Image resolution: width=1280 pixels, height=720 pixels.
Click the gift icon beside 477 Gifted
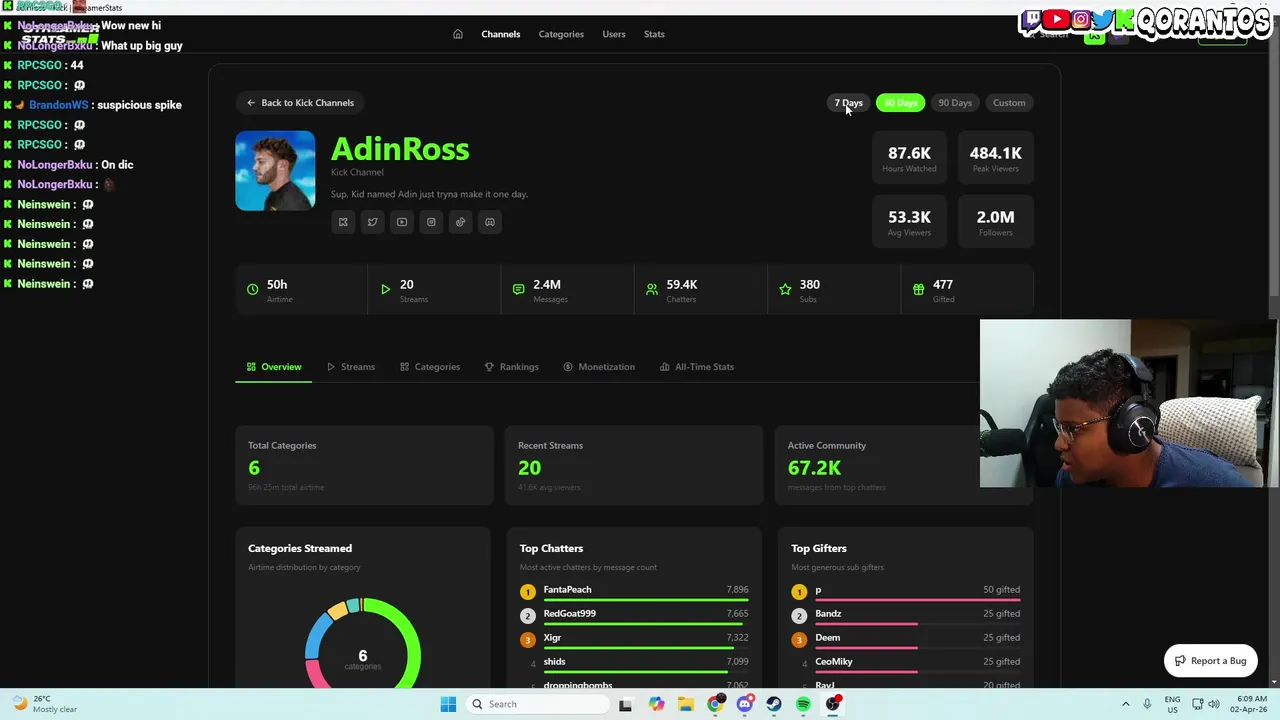[918, 289]
